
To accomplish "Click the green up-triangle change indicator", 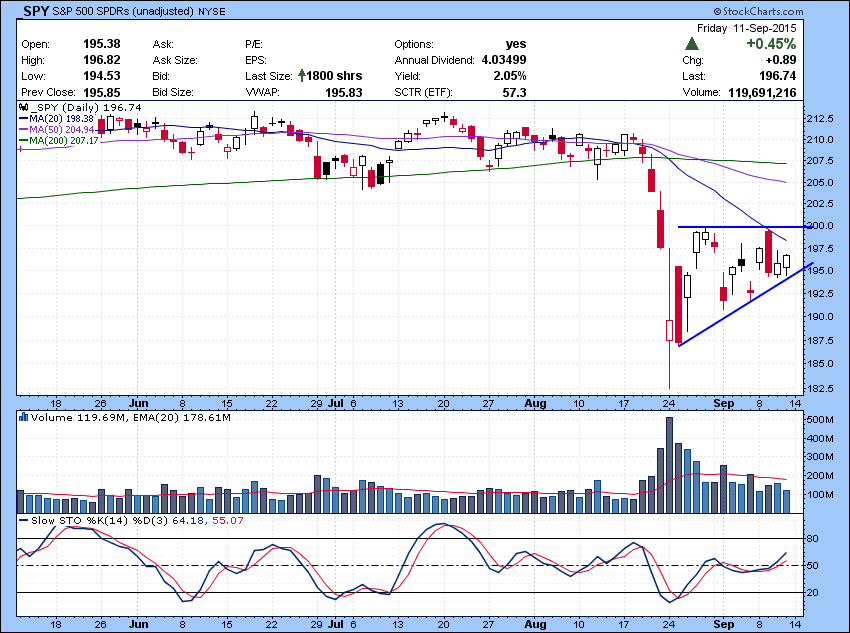I will click(x=691, y=43).
